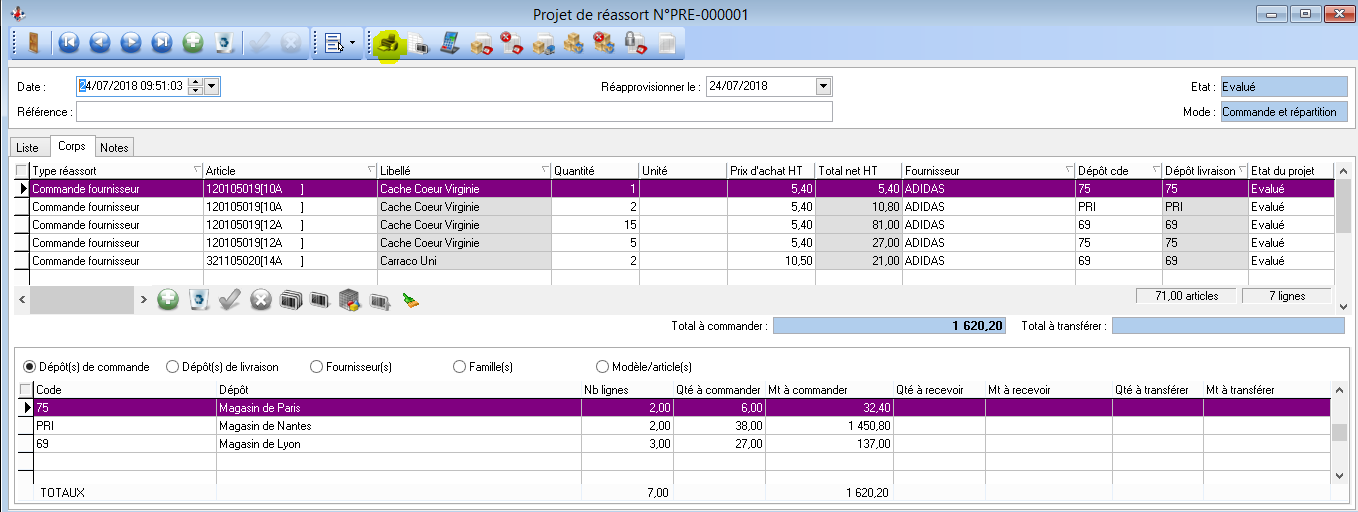Screen dimensions: 1358x512
Task: Open the Type réassort column filter
Action: (196, 170)
